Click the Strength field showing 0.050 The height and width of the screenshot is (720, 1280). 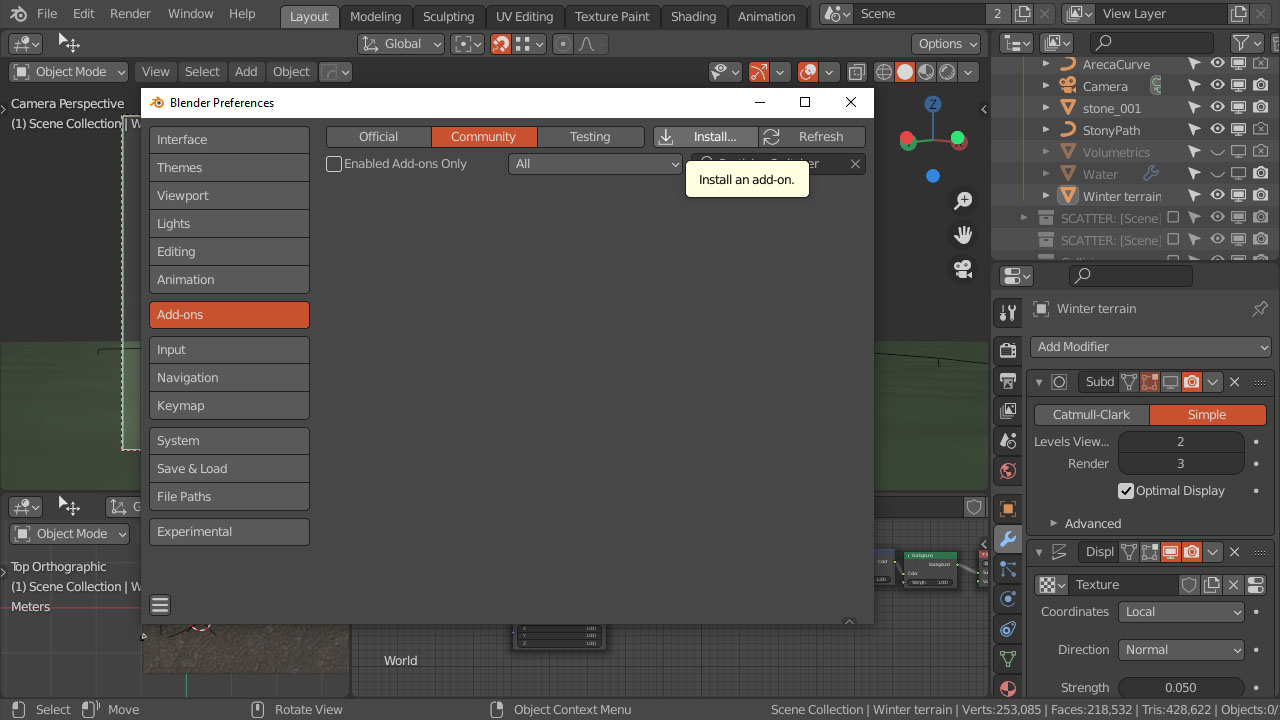1180,687
